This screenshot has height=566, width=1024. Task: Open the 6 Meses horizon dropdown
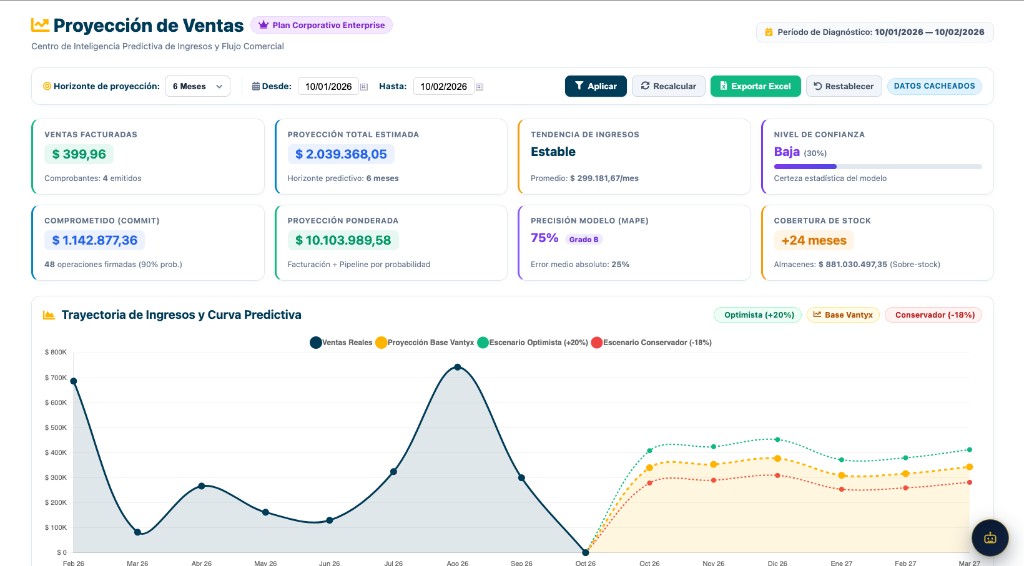[x=197, y=86]
